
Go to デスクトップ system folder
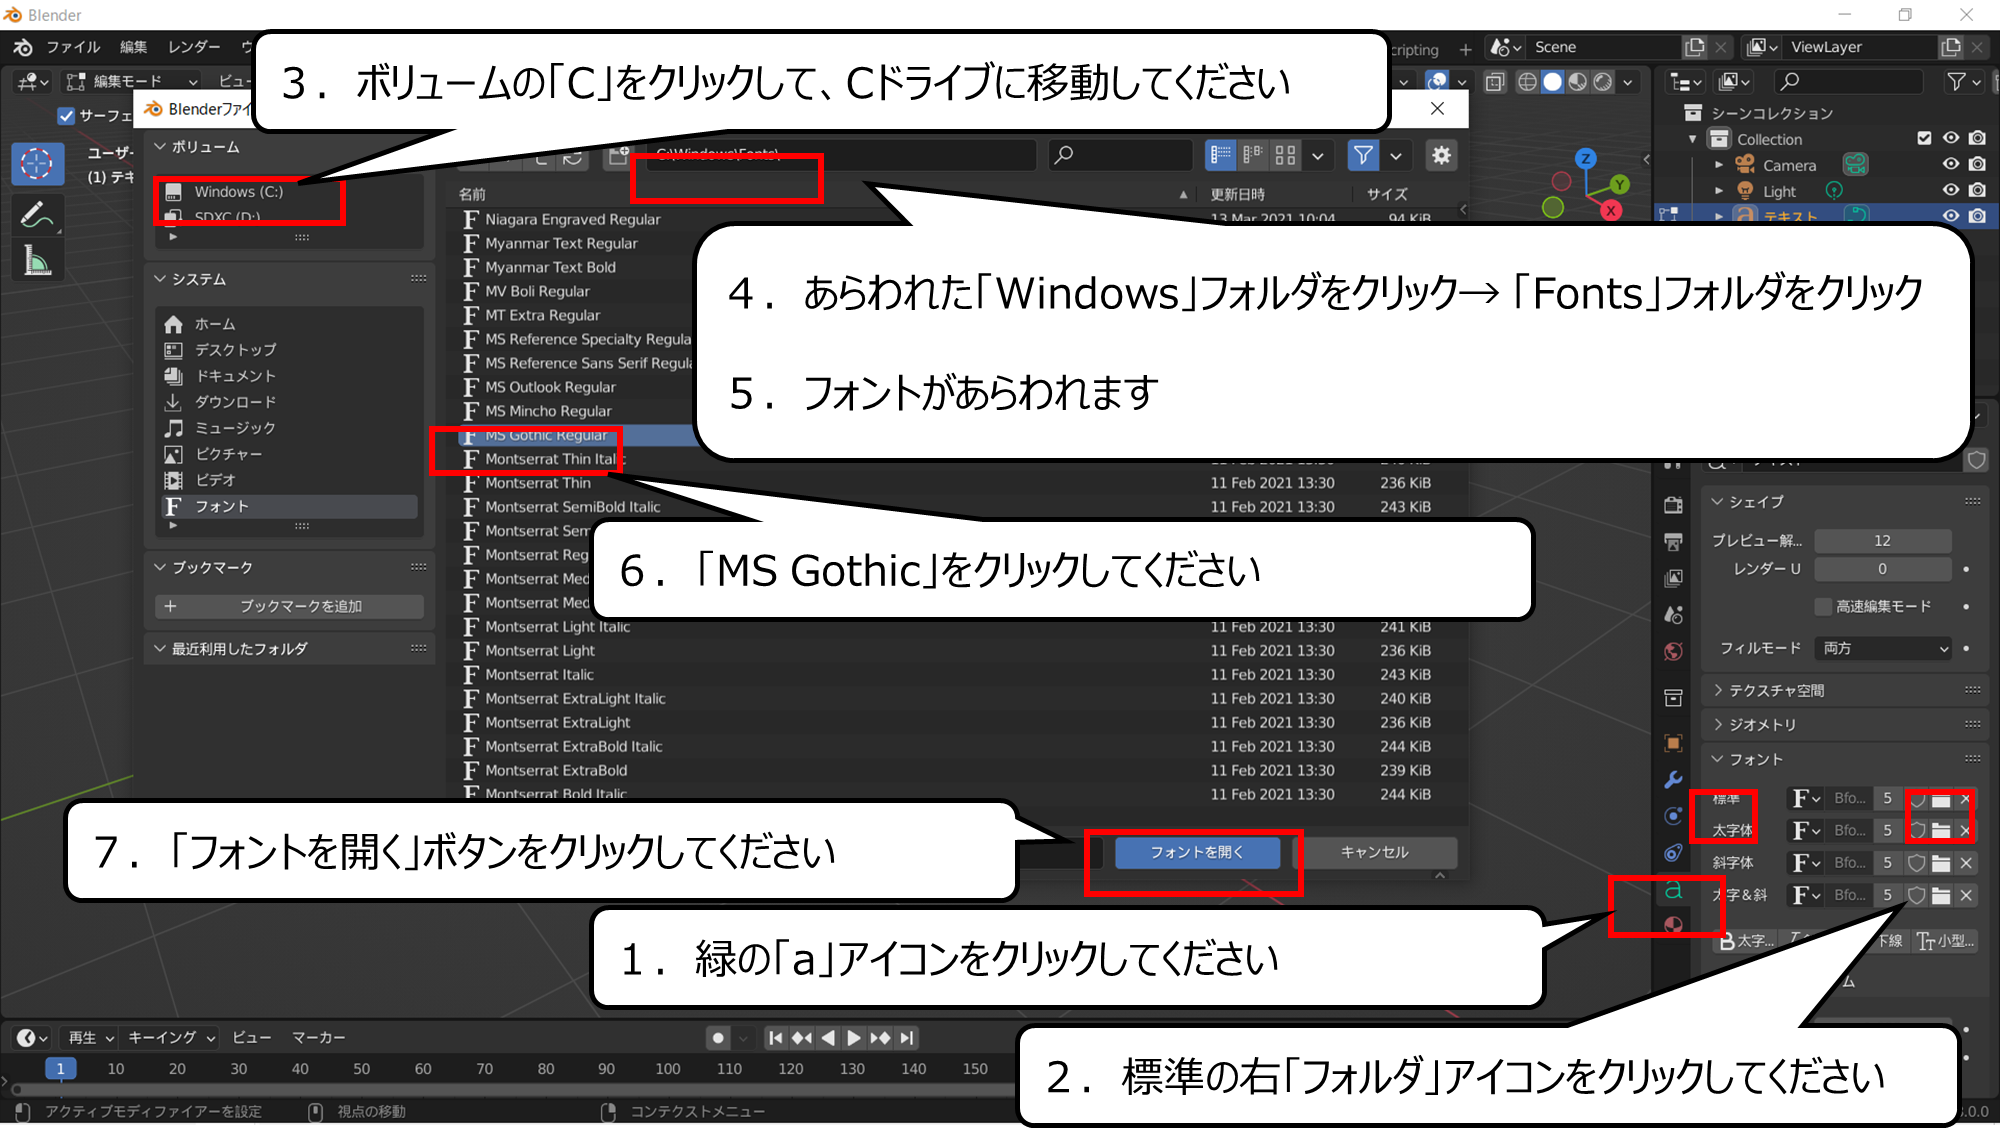[235, 350]
